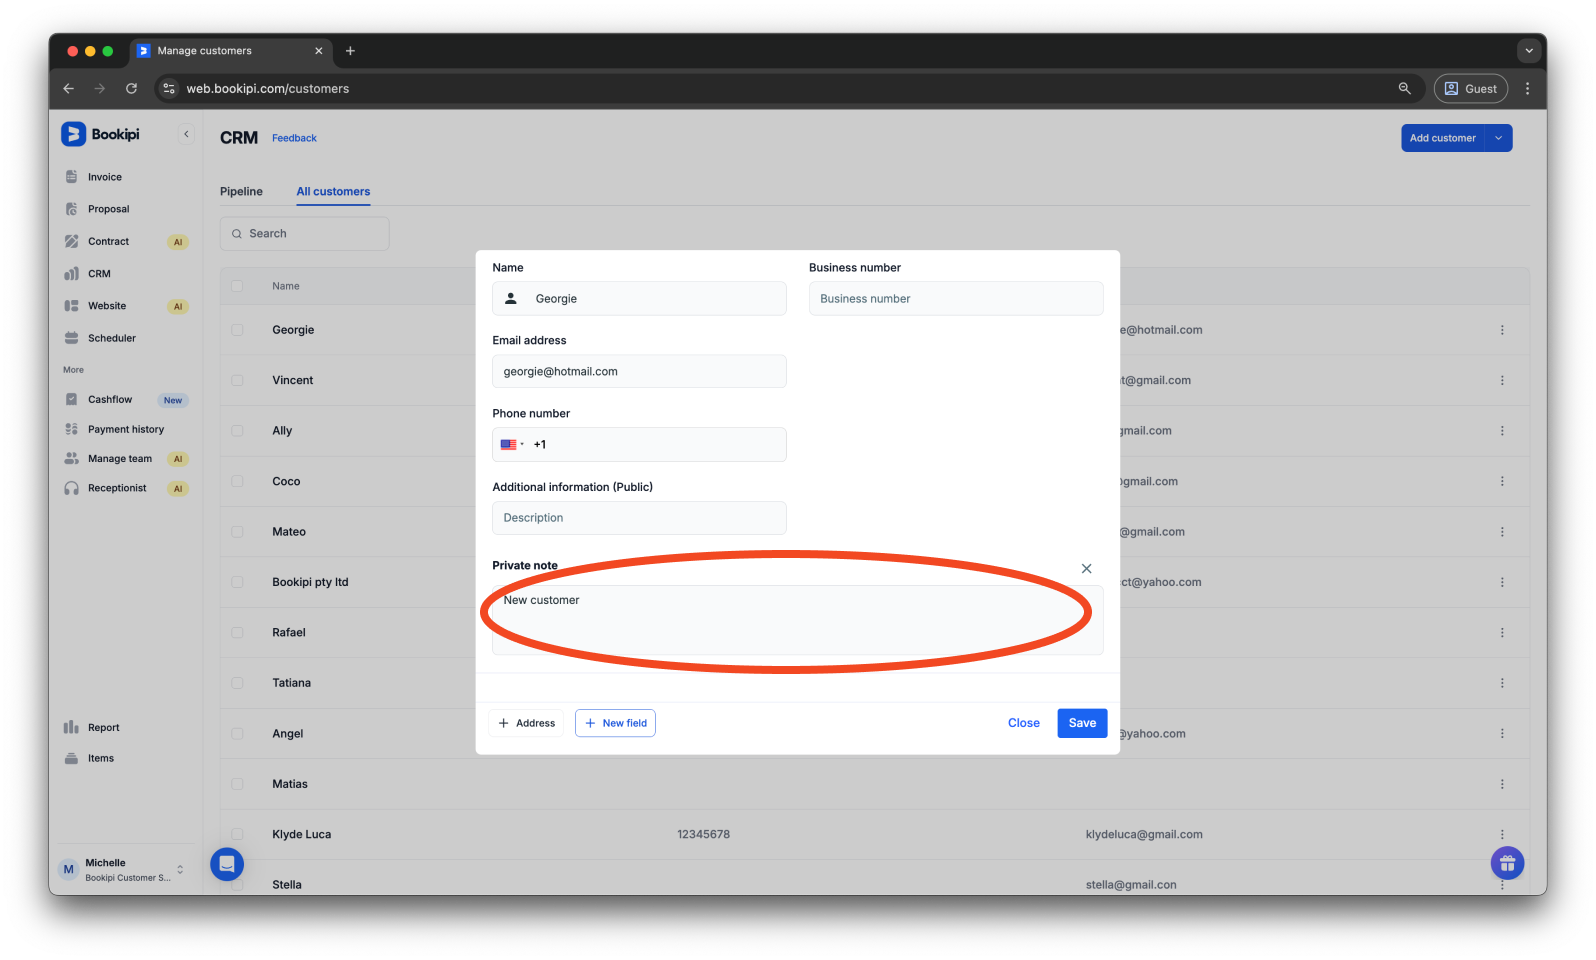Check the Vincent row checkbox
Image resolution: width=1596 pixels, height=960 pixels.
237,380
